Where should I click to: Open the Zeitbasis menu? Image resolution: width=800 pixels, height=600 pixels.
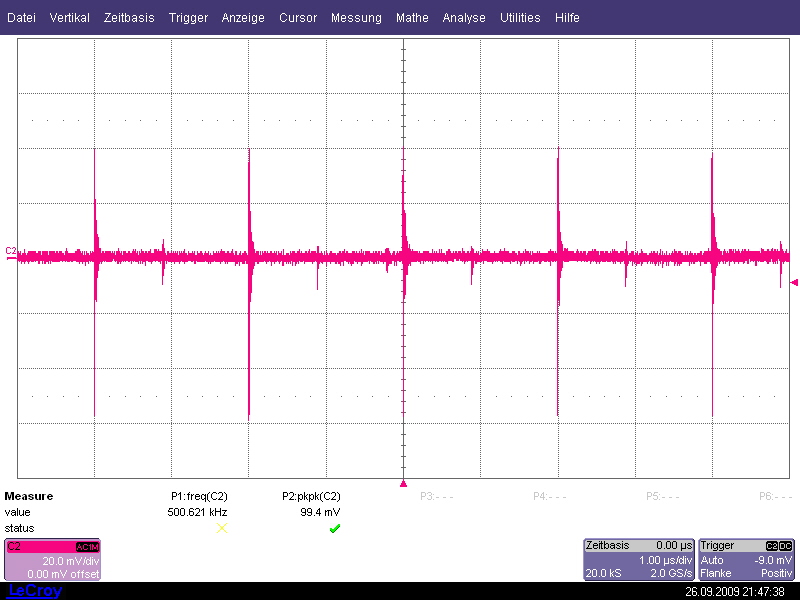129,17
